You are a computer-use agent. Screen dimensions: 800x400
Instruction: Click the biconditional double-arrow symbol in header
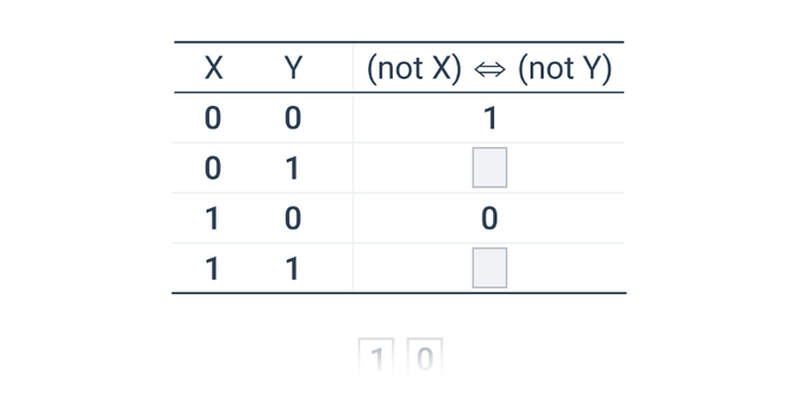[490, 69]
